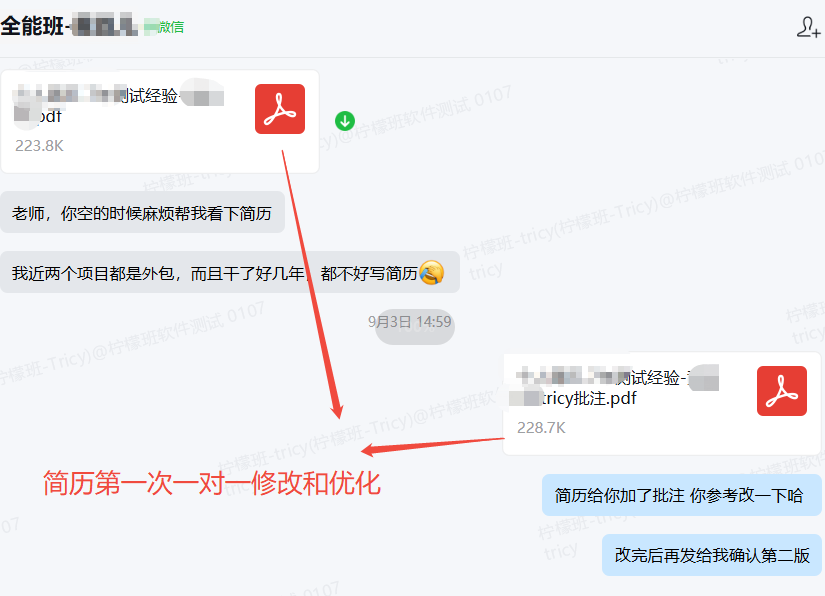Click the 9月3日 14:59 timestamp
Image resolution: width=825 pixels, height=596 pixels.
pyautogui.click(x=409, y=322)
